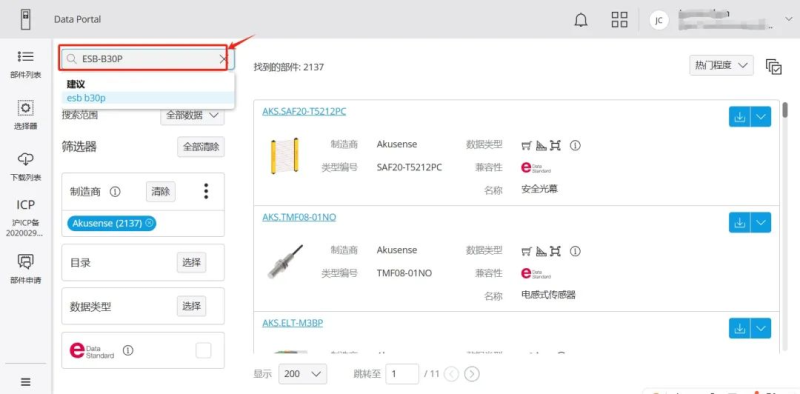Open the ICP sidebar item
800x394 pixels.
26,218
